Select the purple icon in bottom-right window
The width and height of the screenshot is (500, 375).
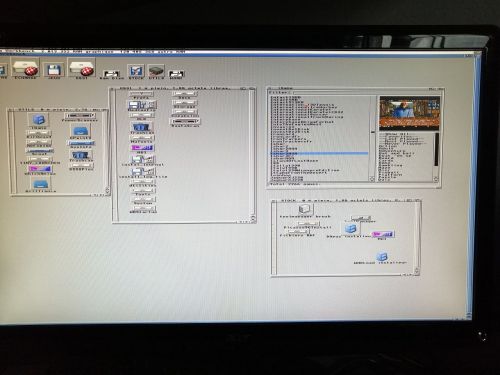pos(382,234)
